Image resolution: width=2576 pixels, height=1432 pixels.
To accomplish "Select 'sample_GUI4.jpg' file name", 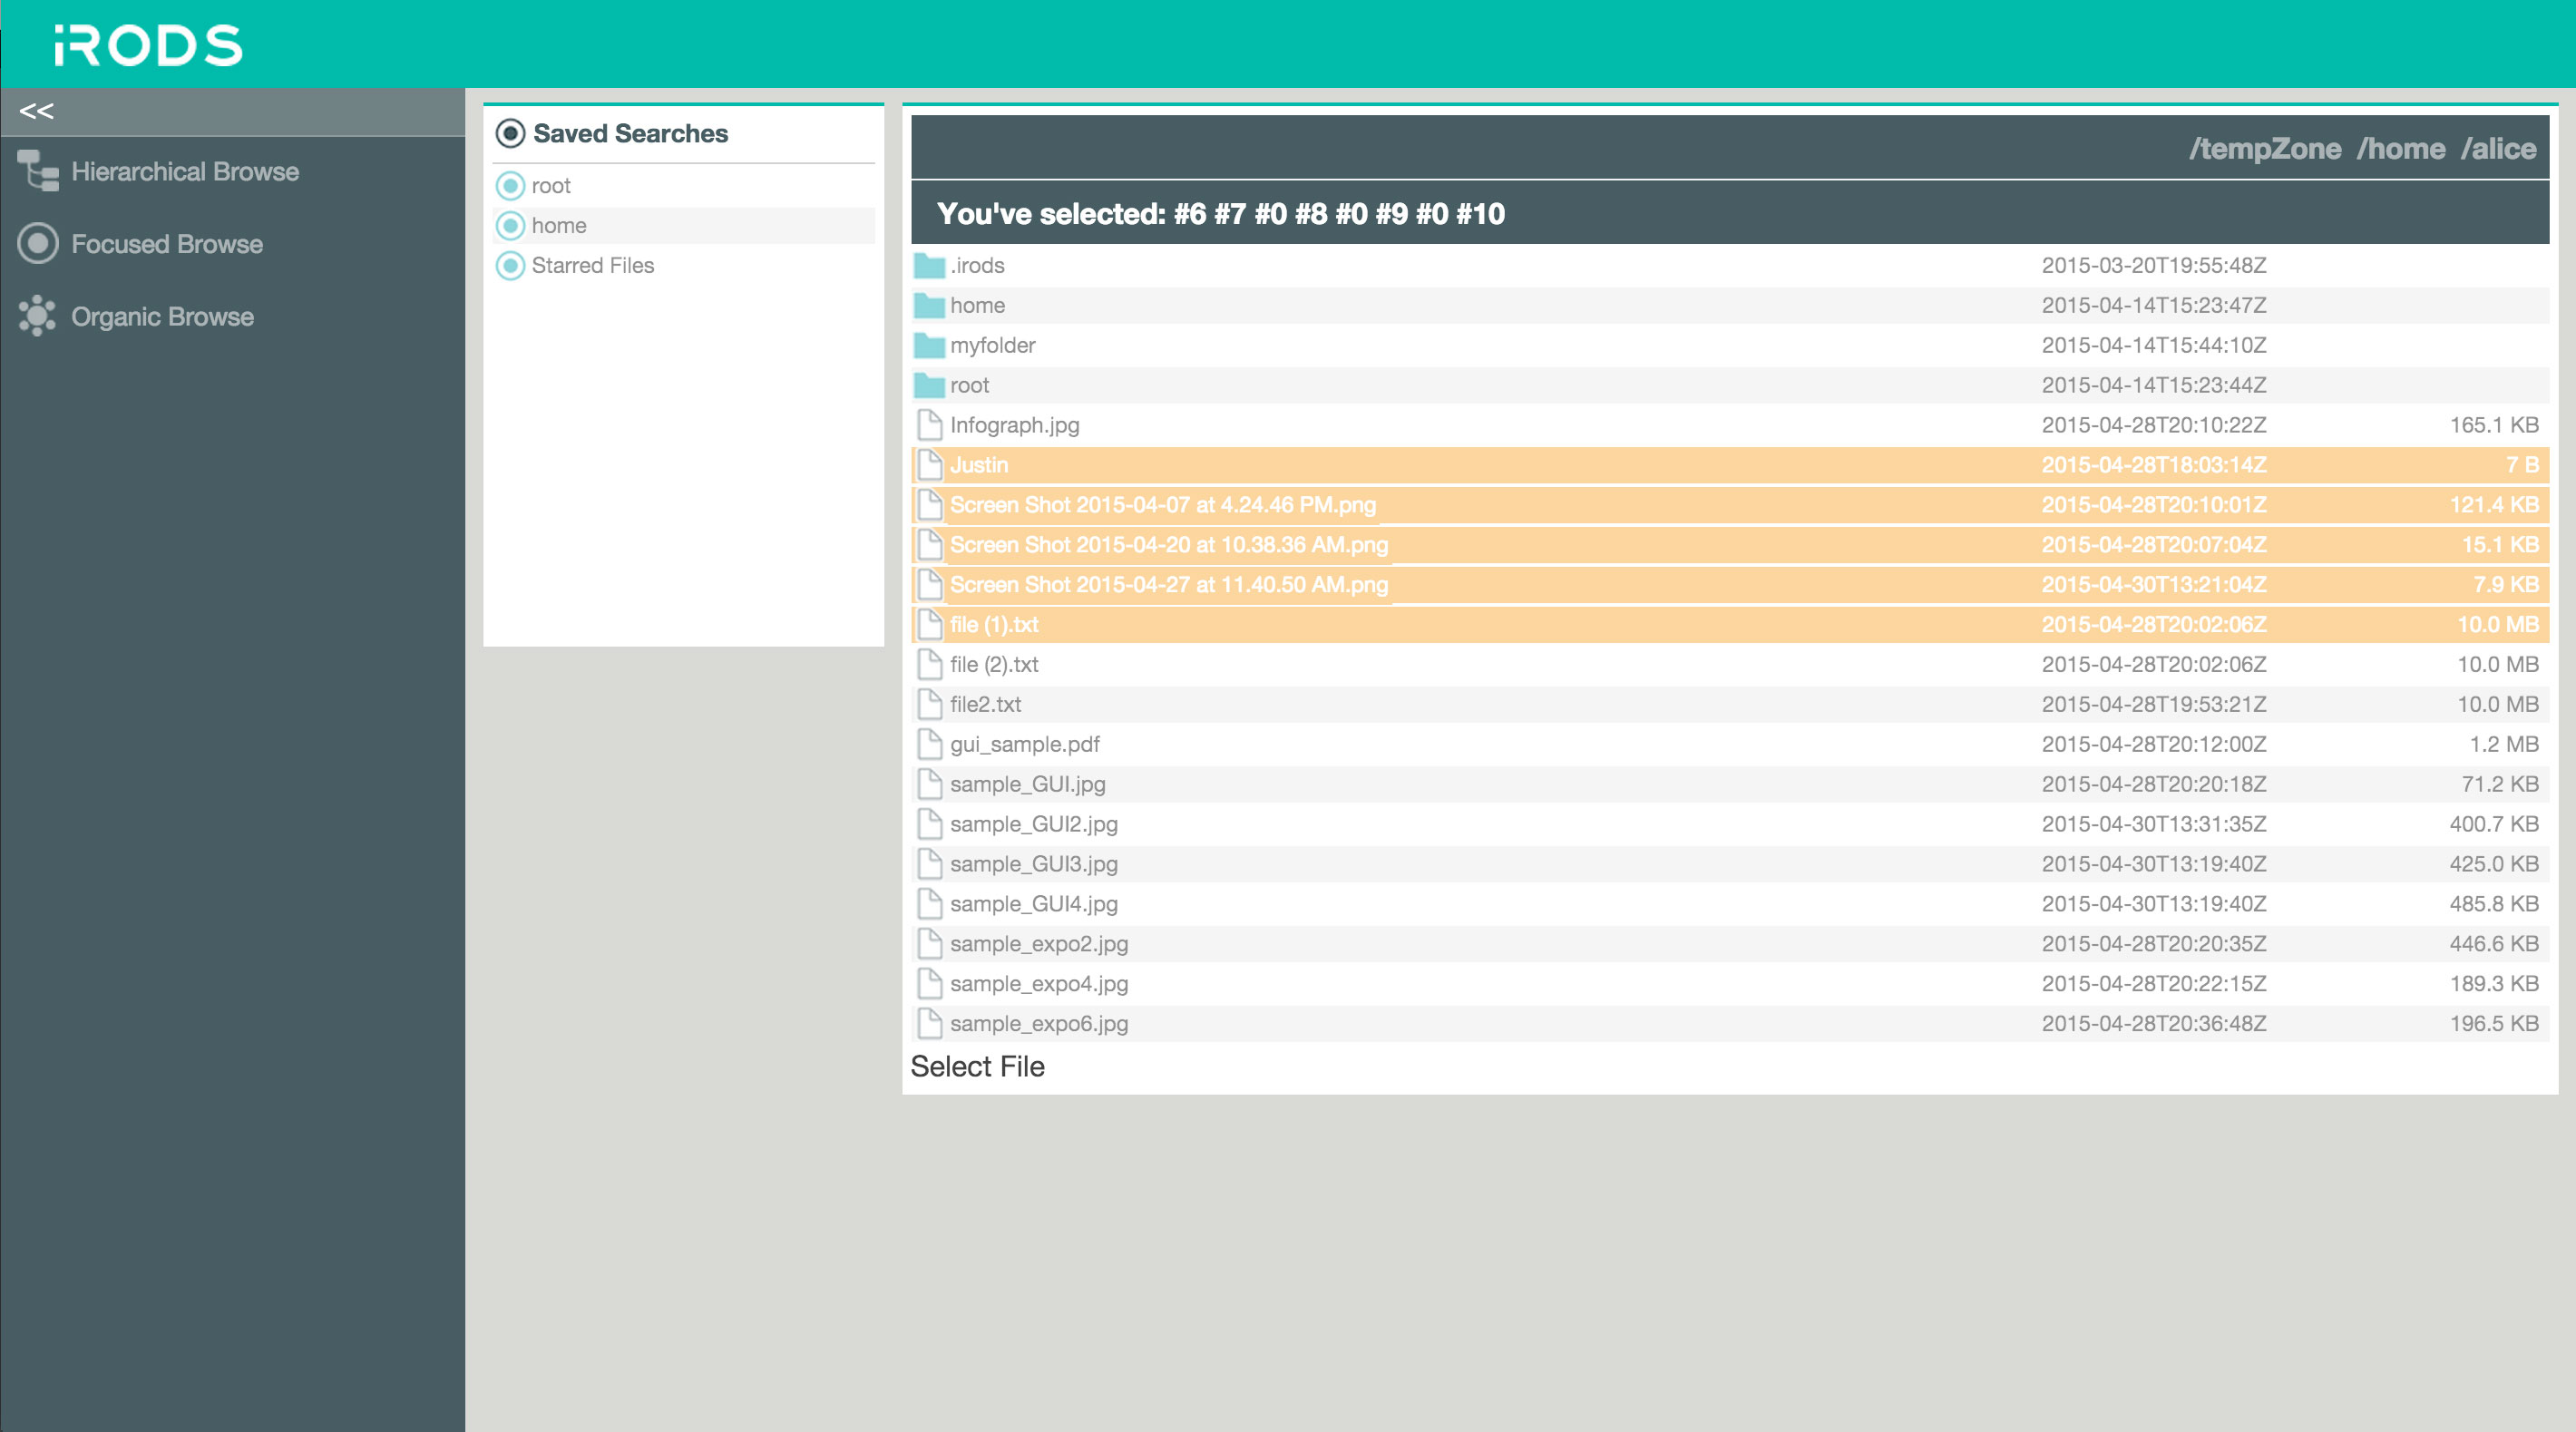I will click(1033, 905).
